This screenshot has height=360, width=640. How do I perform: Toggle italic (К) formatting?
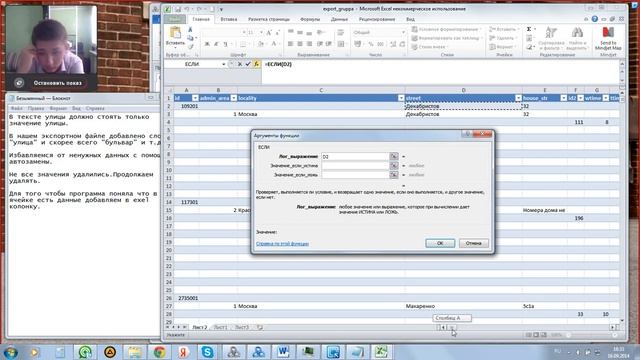click(x=216, y=44)
